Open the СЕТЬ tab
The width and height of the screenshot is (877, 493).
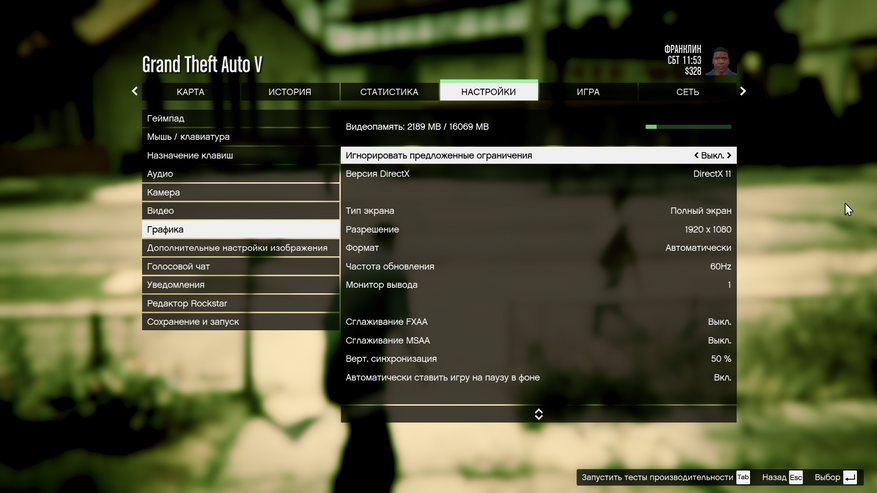point(687,92)
